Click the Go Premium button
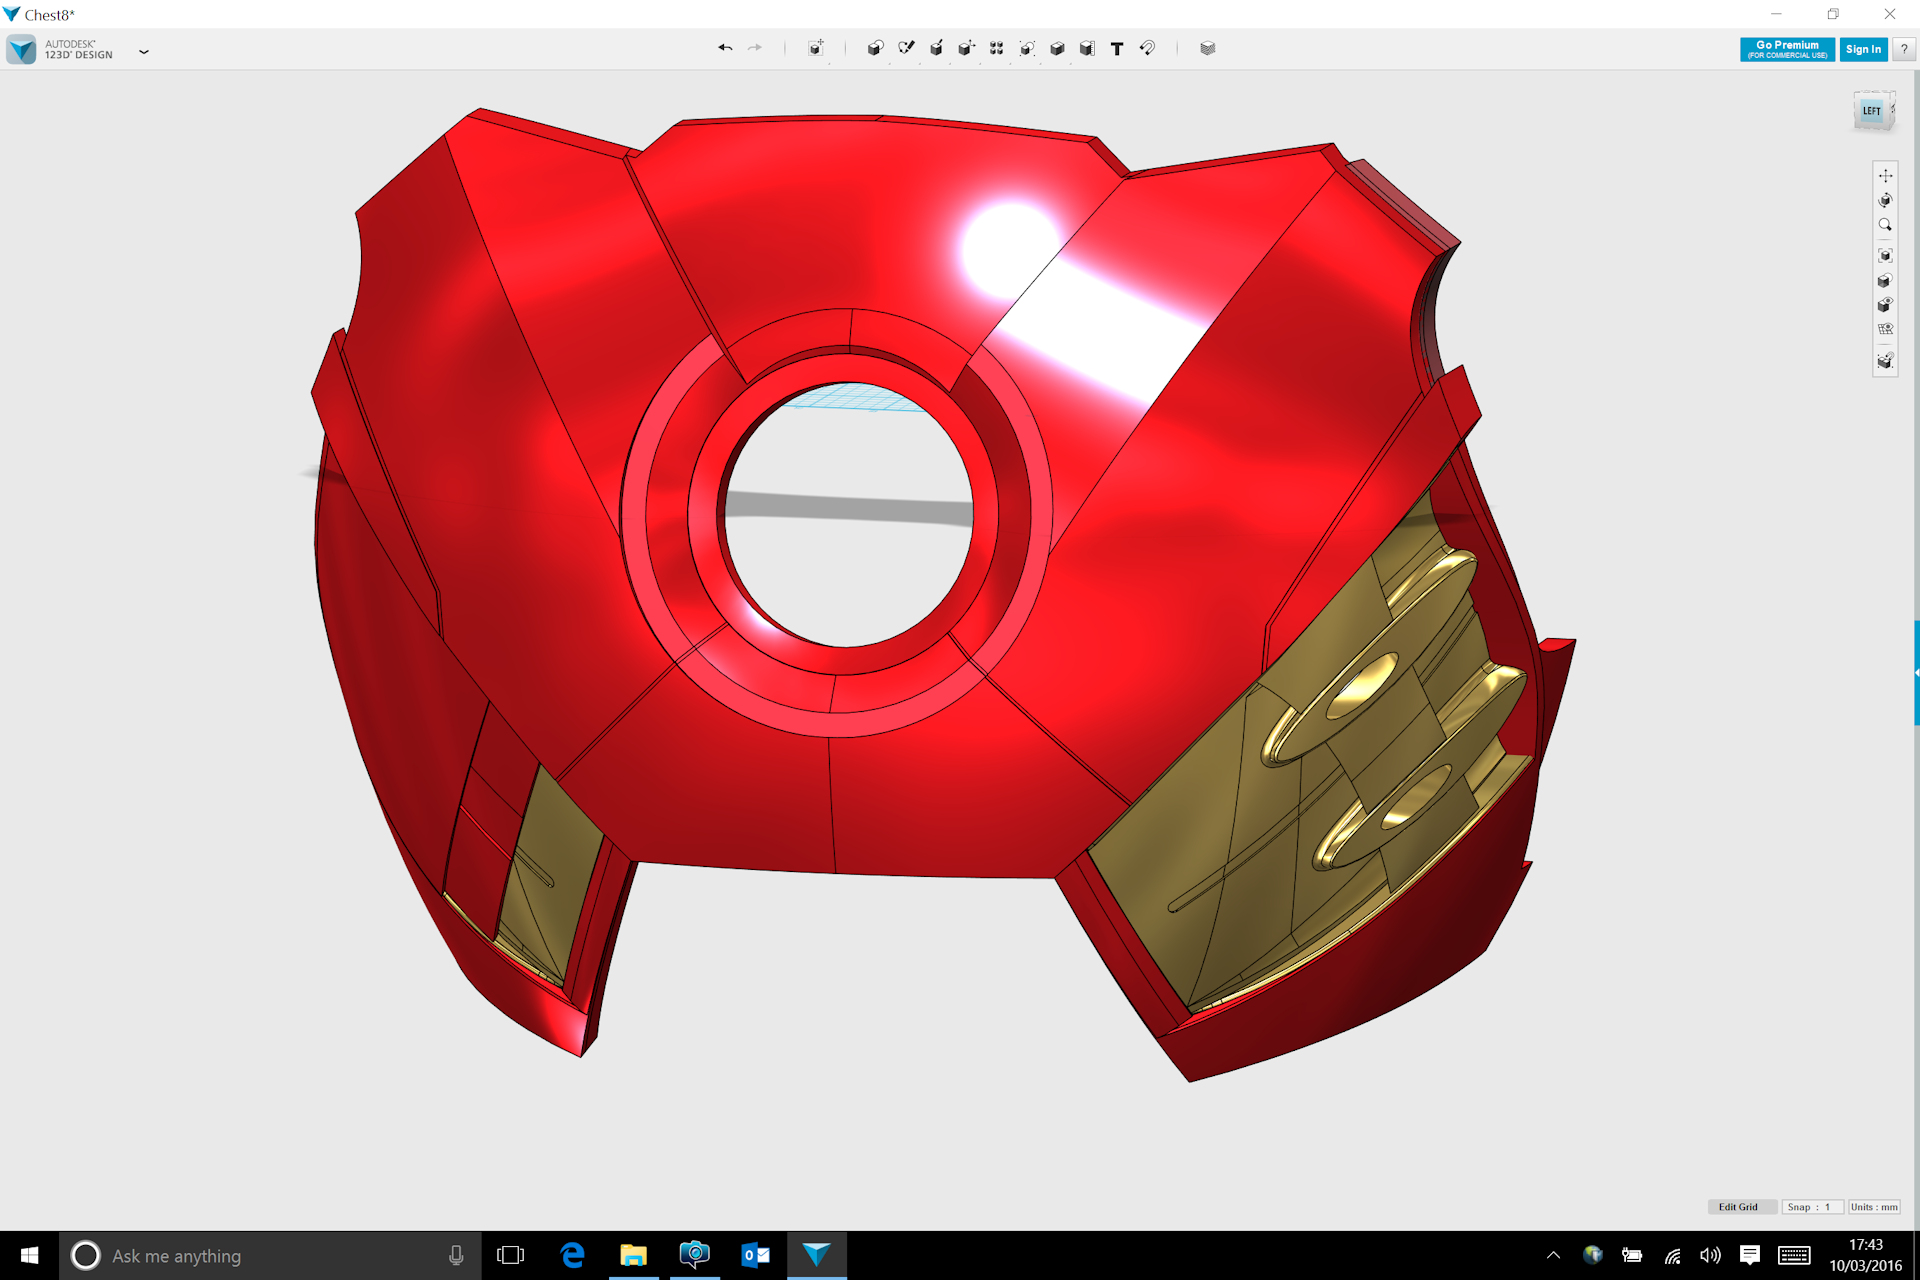 pyautogui.click(x=1787, y=49)
